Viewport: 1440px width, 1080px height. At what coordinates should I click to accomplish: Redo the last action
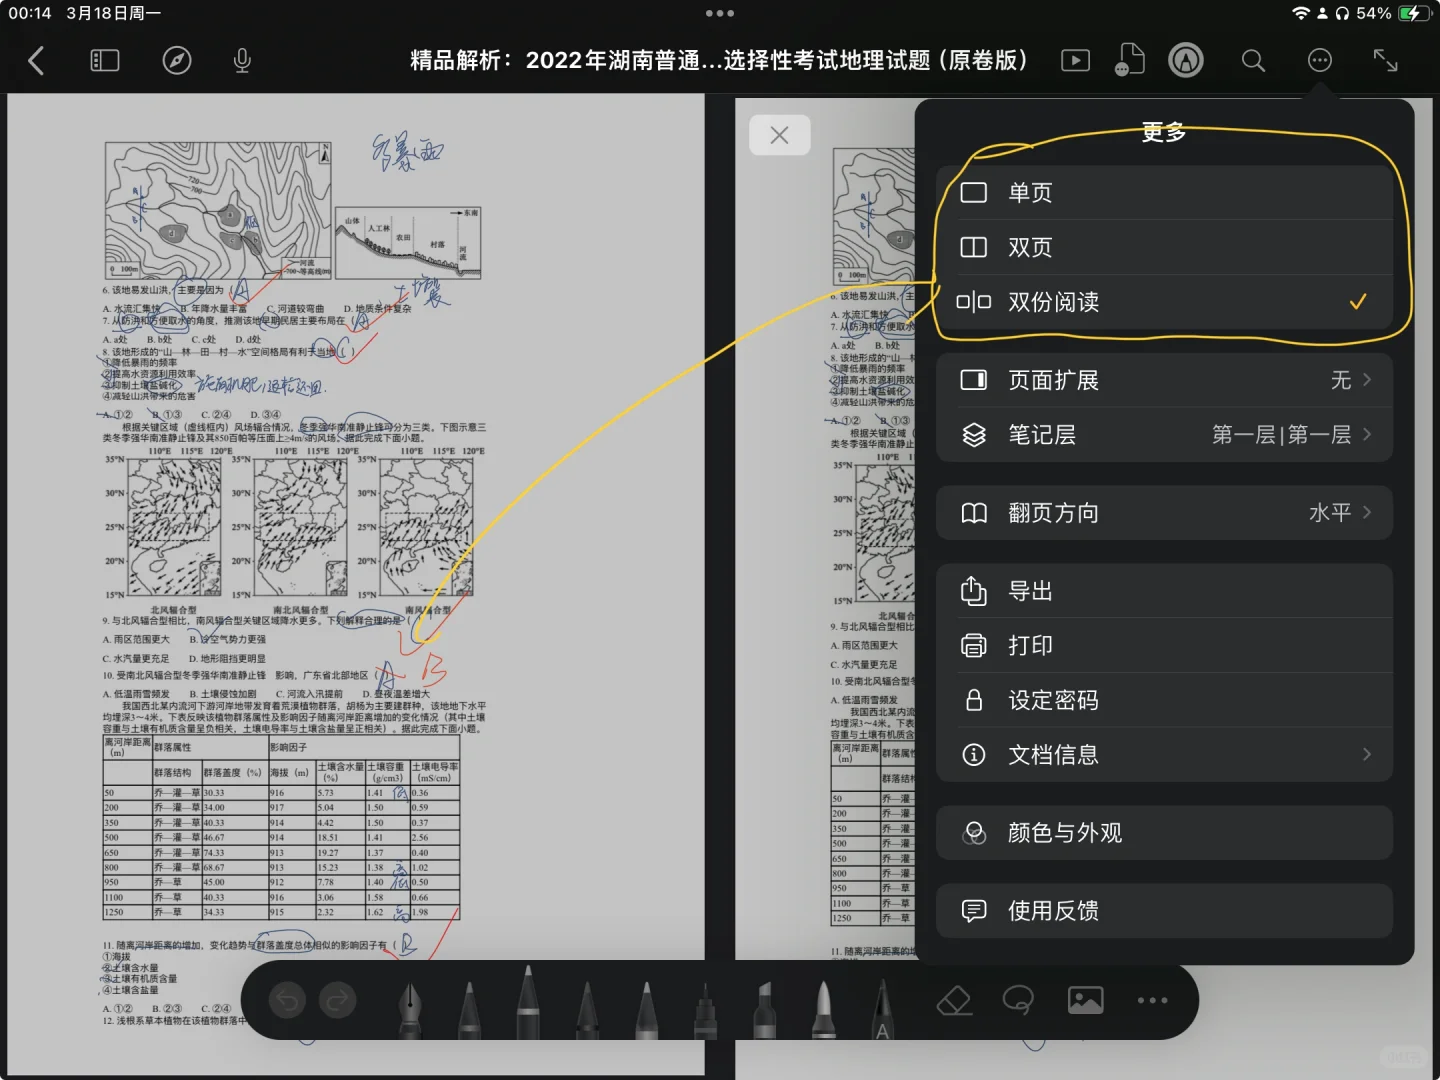pos(338,1000)
